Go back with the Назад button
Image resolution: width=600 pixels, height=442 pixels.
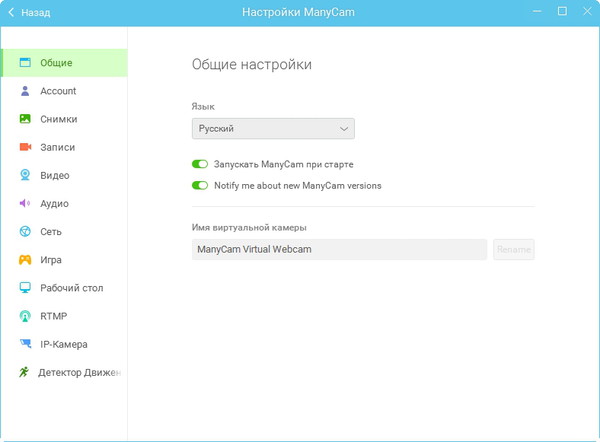coord(30,13)
